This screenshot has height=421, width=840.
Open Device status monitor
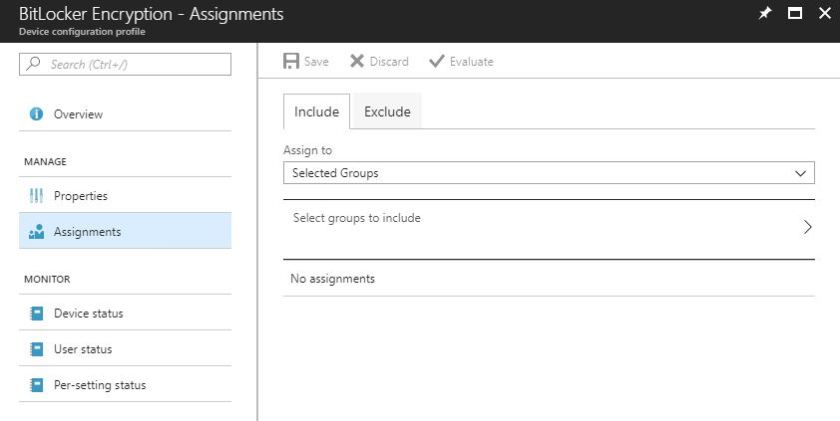[x=125, y=313]
